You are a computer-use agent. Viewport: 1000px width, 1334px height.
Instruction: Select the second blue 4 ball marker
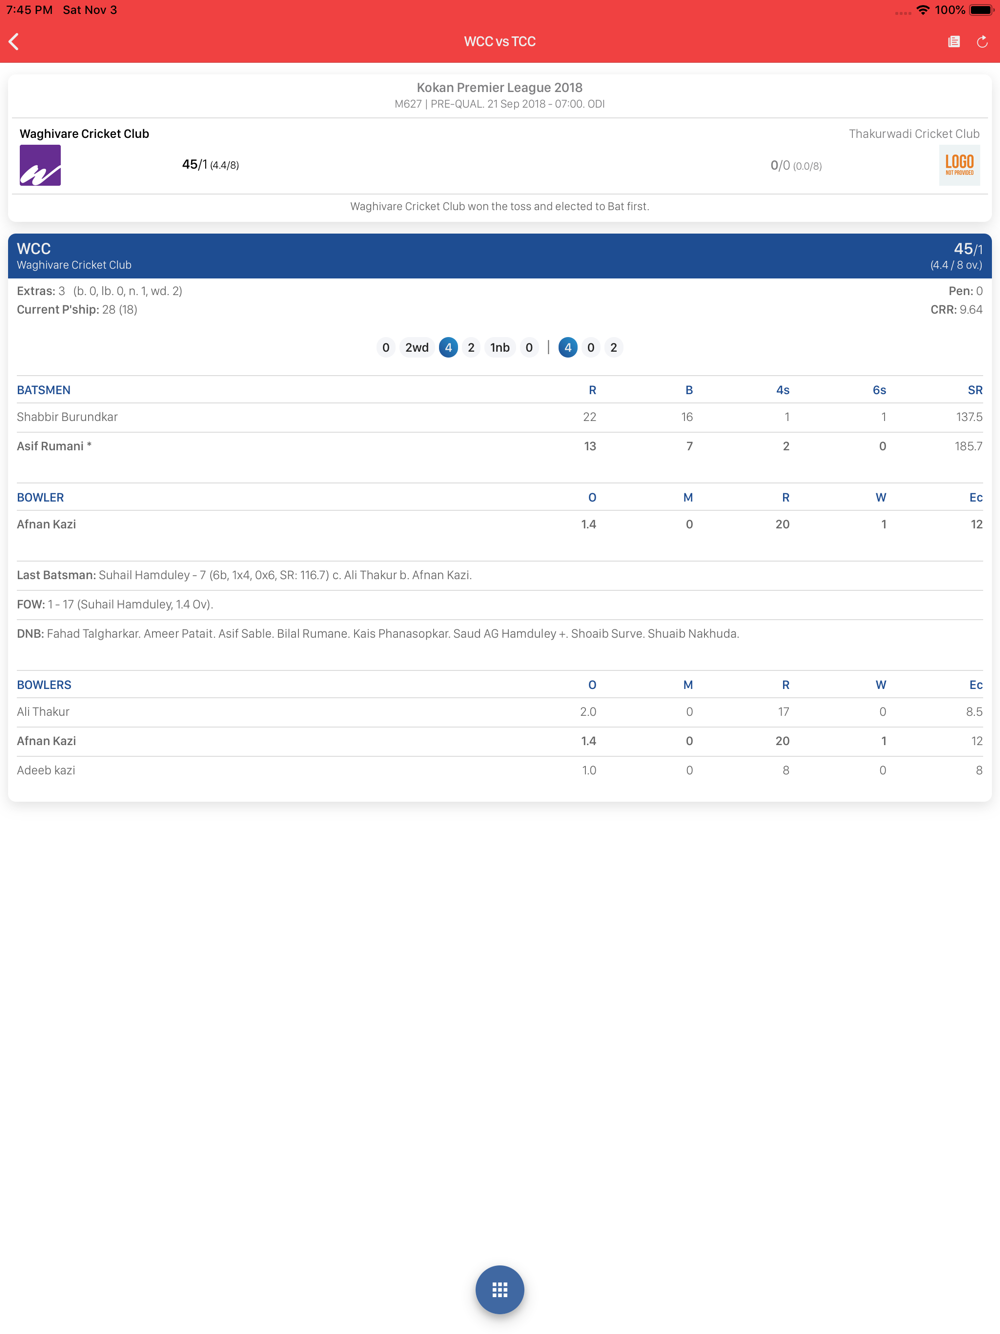568,347
